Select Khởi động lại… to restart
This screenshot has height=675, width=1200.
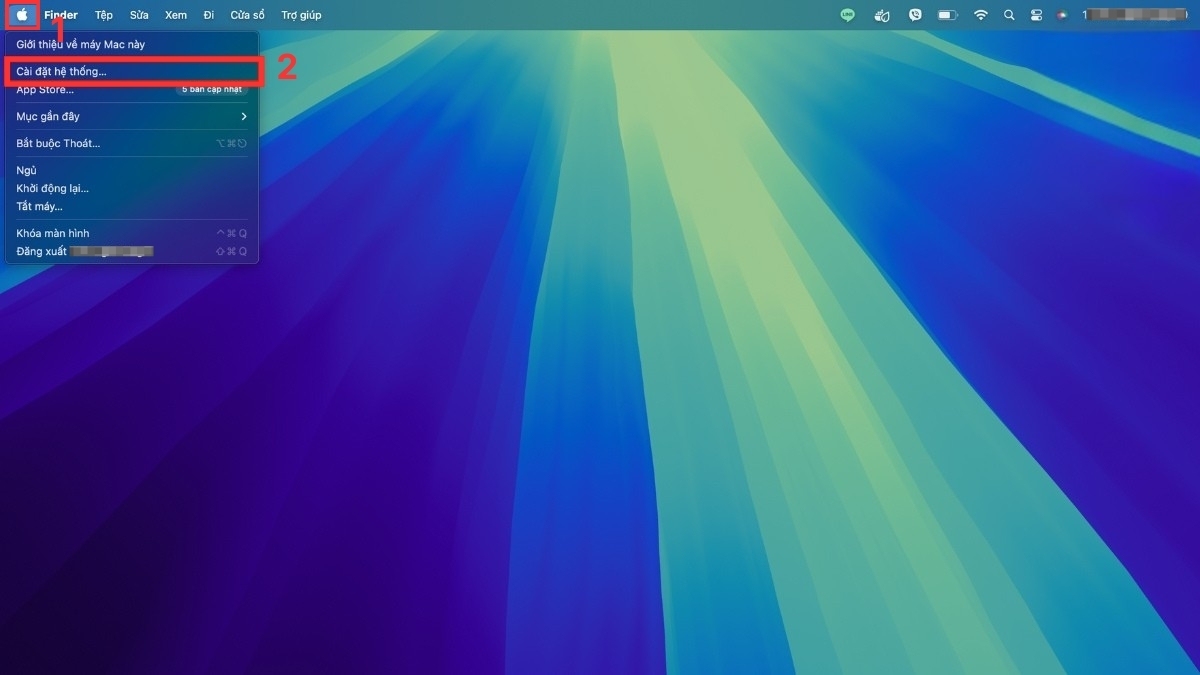(x=132, y=189)
